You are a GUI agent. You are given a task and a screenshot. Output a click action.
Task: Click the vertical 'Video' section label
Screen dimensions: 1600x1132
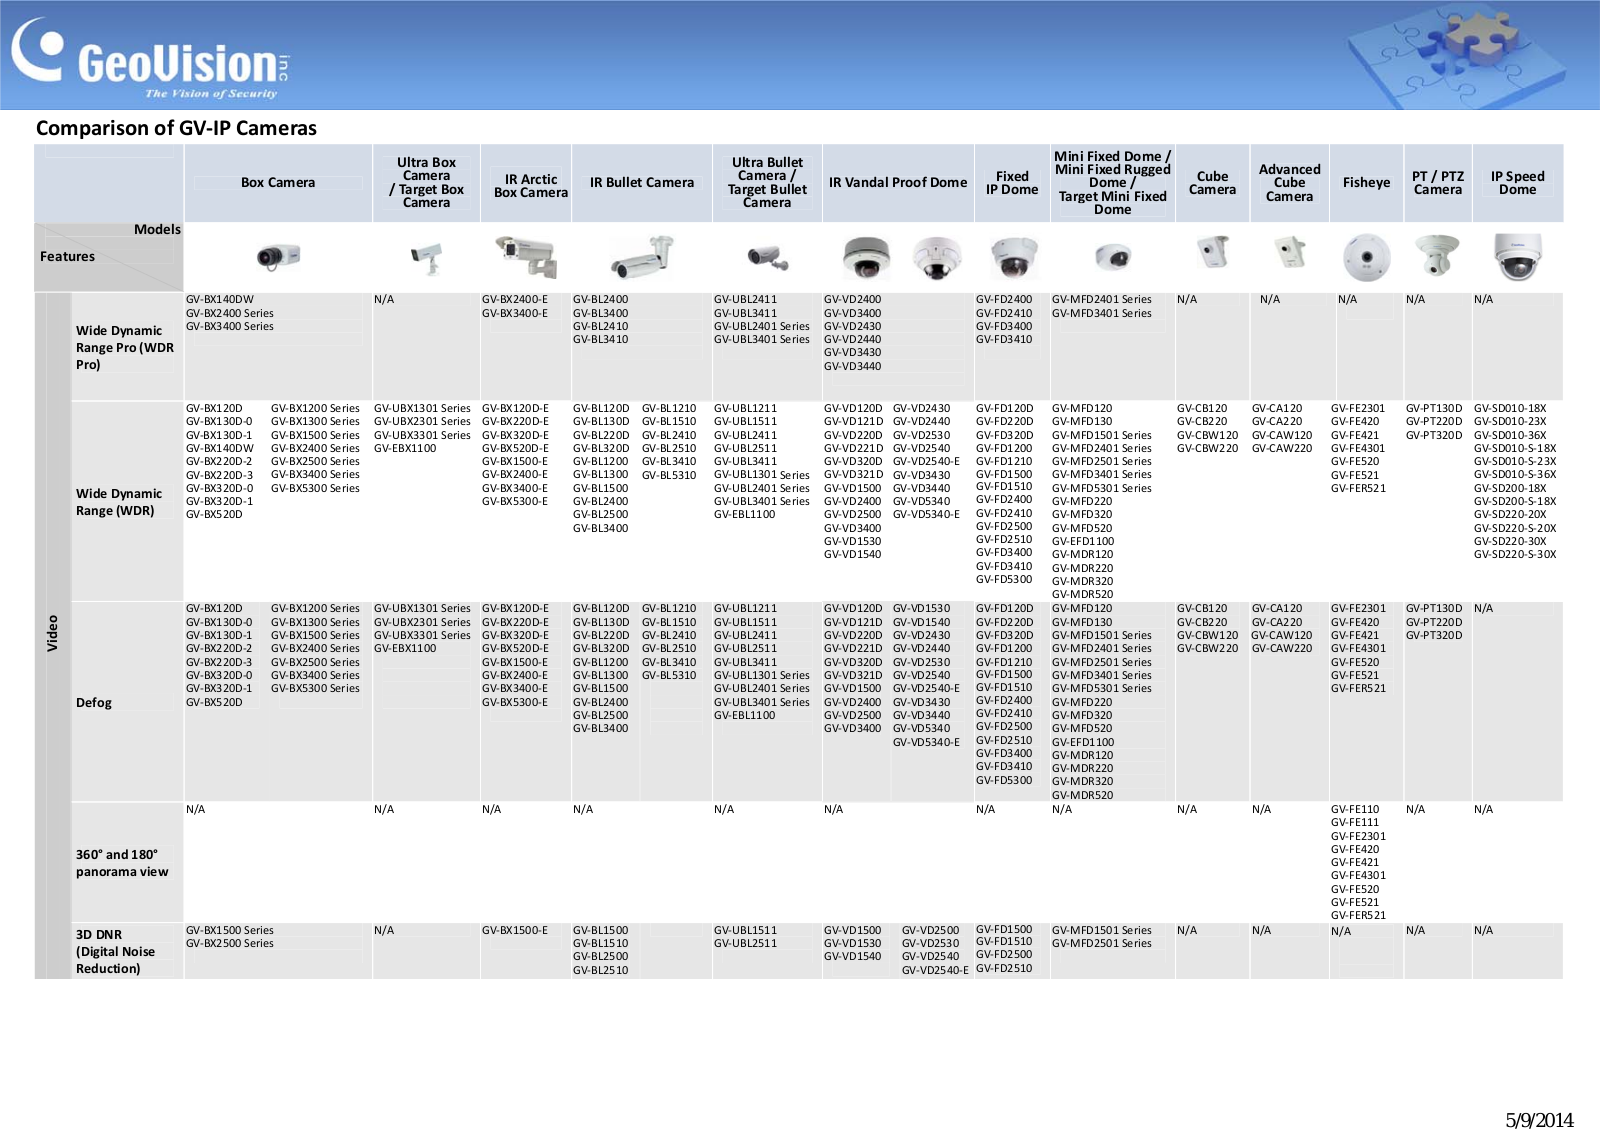pyautogui.click(x=52, y=634)
